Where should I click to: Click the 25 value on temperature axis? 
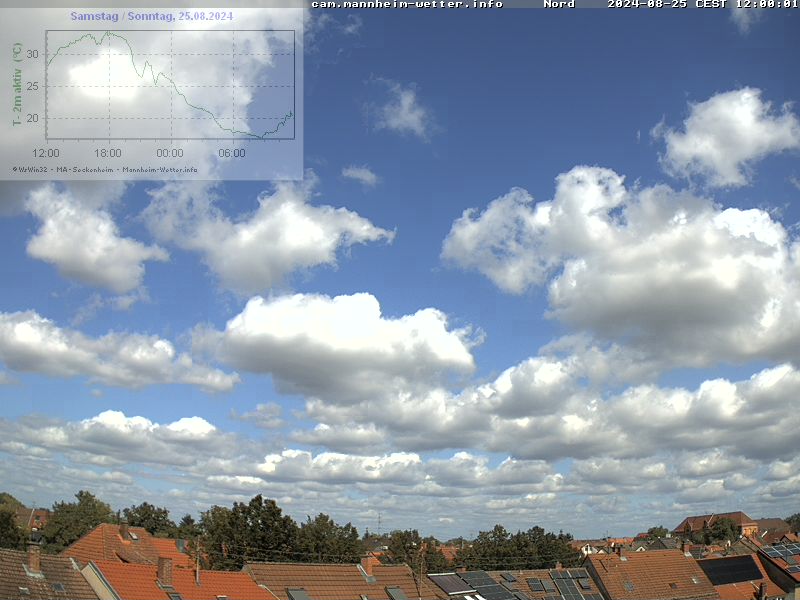click(34, 86)
